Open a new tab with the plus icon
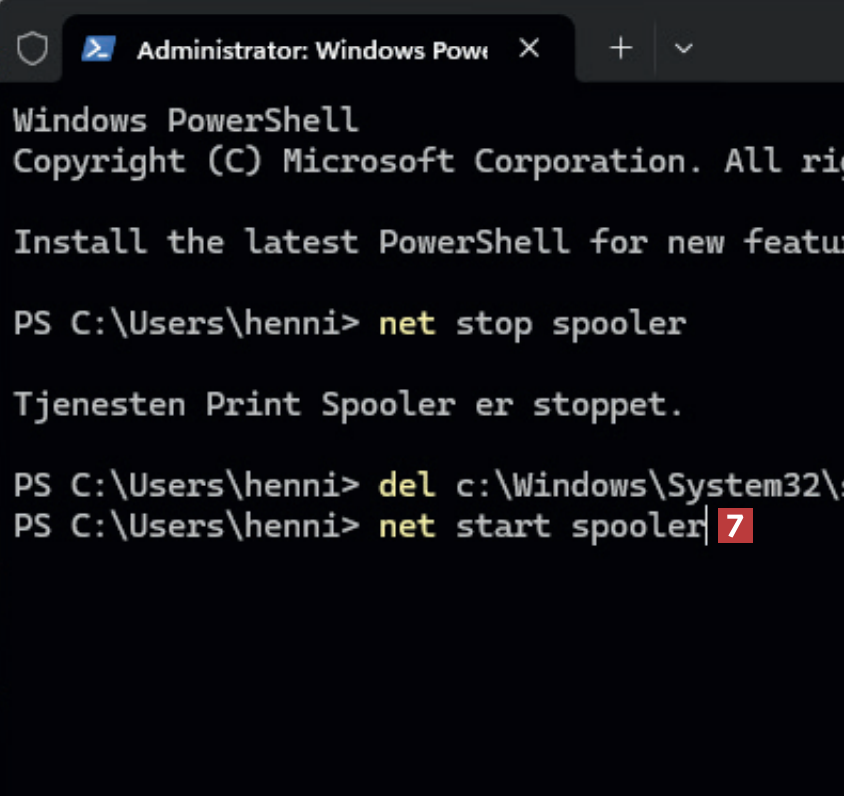The width and height of the screenshot is (844, 796). coord(622,48)
